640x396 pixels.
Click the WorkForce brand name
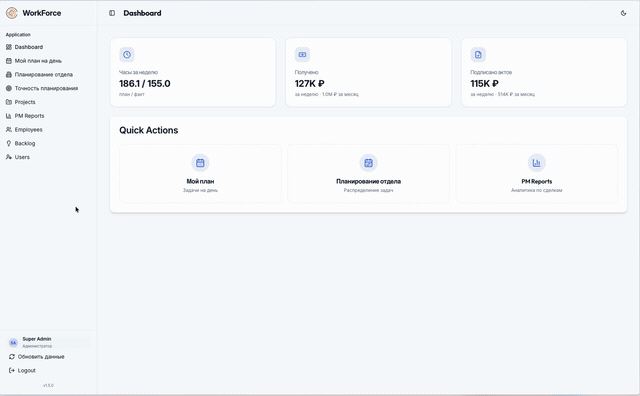point(42,13)
